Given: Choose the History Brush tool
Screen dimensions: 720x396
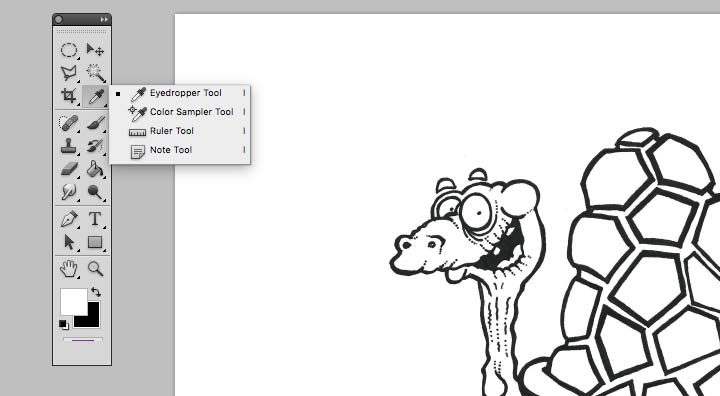Looking at the screenshot, I should [x=95, y=146].
